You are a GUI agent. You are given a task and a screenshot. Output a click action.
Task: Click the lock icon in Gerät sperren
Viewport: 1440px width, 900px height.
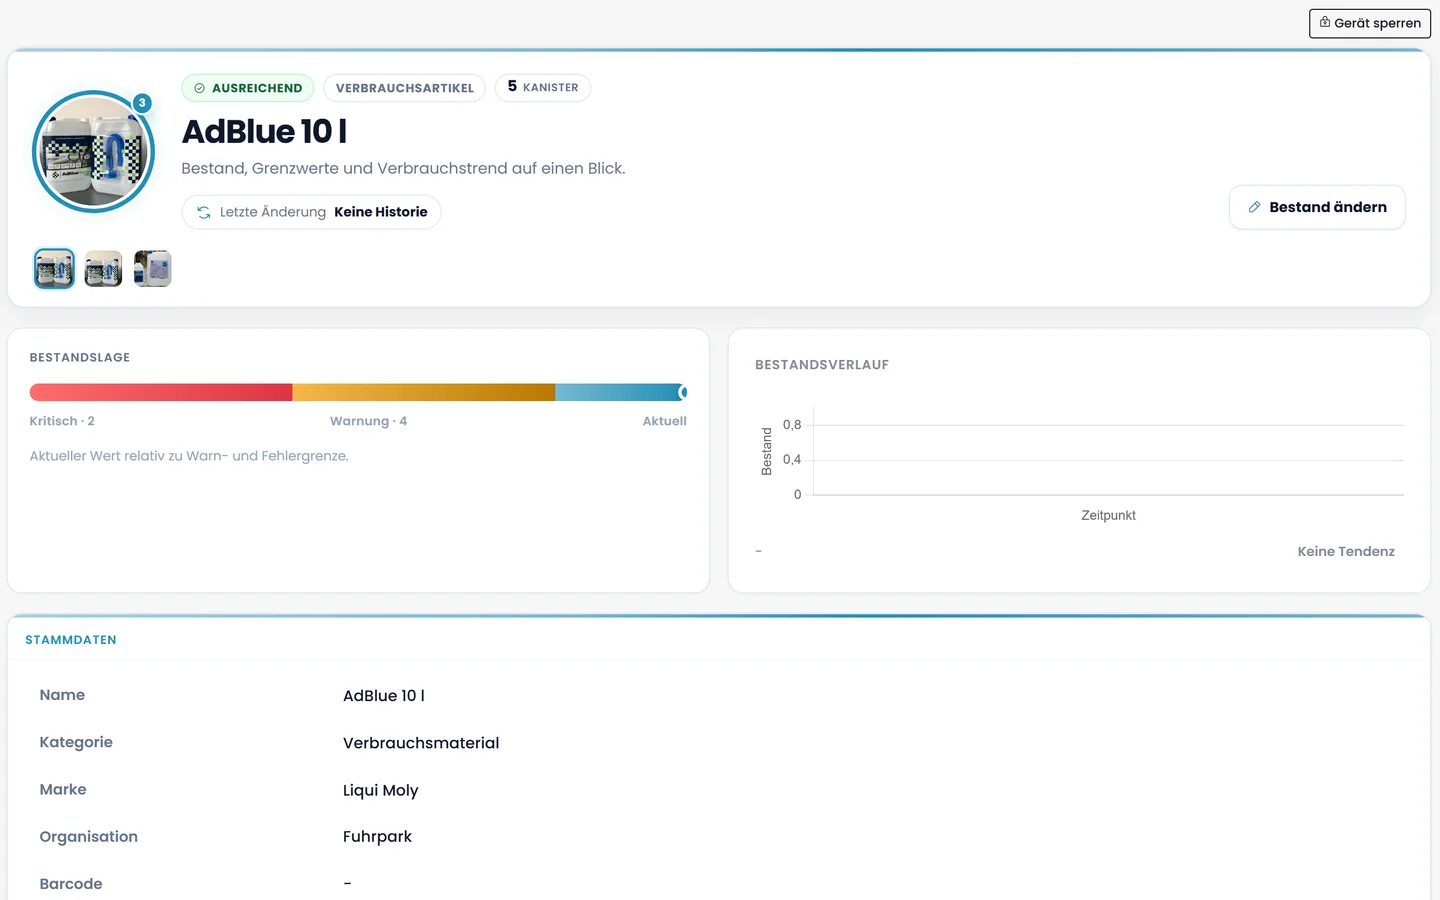tap(1324, 22)
